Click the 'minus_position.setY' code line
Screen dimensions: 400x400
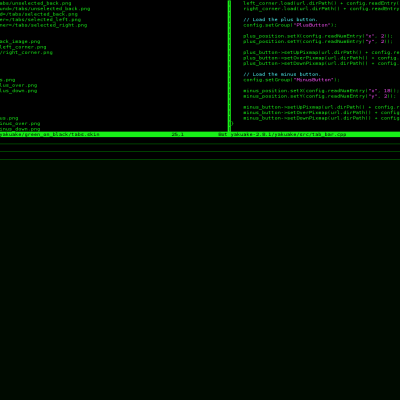pos(320,96)
